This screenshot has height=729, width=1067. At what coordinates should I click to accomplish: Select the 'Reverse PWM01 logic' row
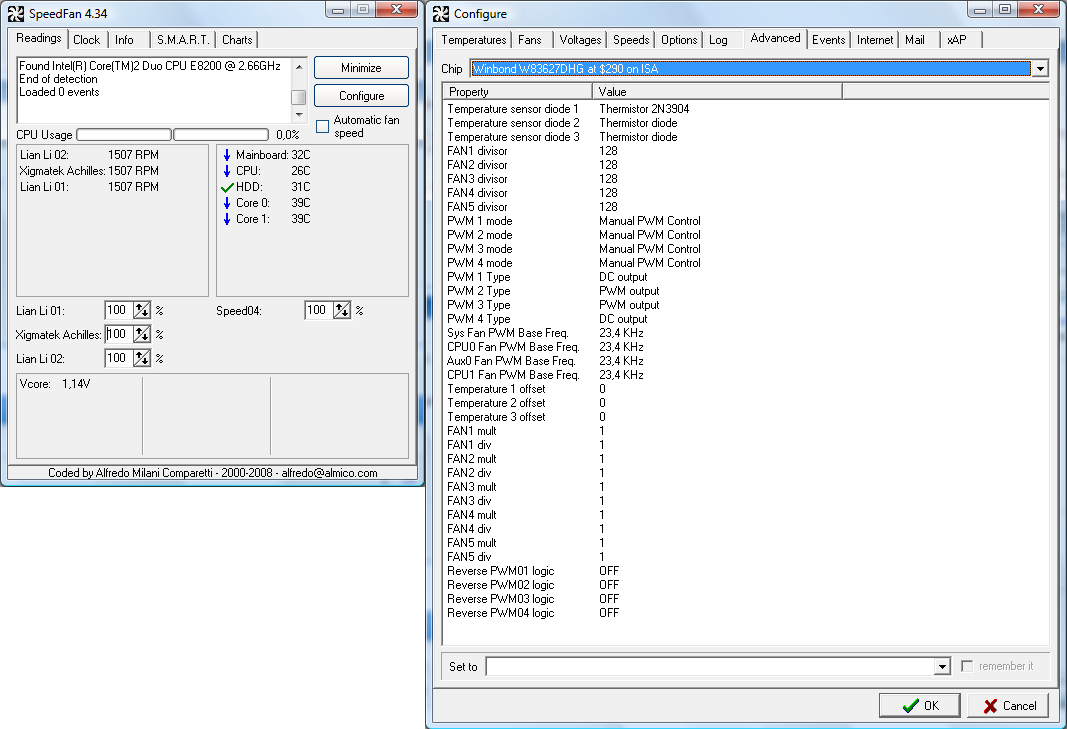pos(746,571)
